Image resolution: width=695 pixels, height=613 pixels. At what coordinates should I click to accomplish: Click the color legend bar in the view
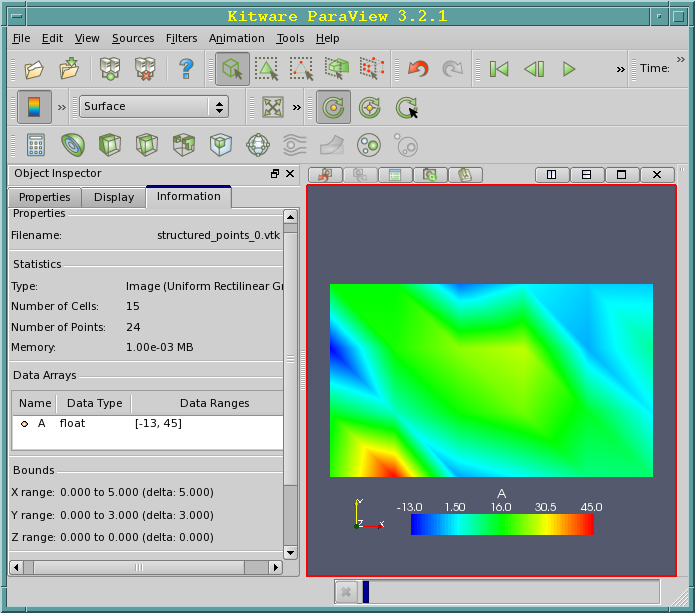click(x=501, y=524)
